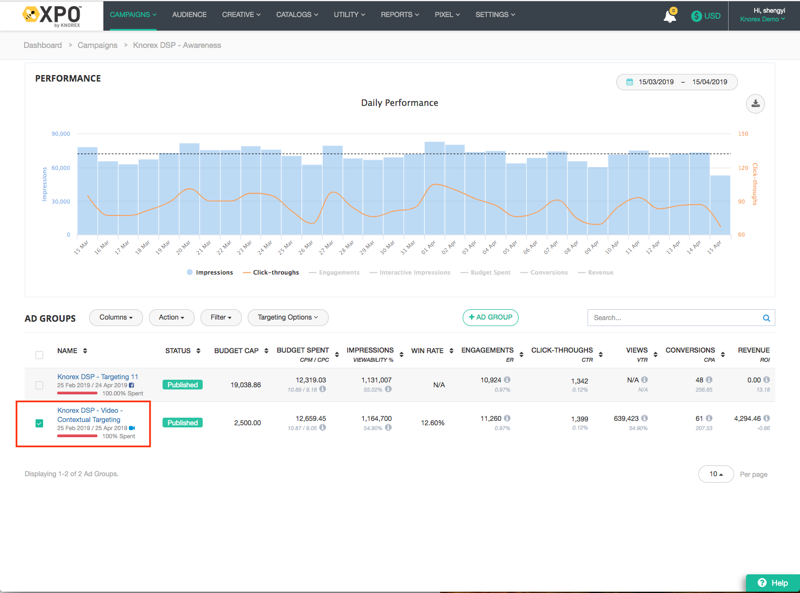800x593 pixels.
Task: Click the notification bell icon
Action: tap(669, 16)
